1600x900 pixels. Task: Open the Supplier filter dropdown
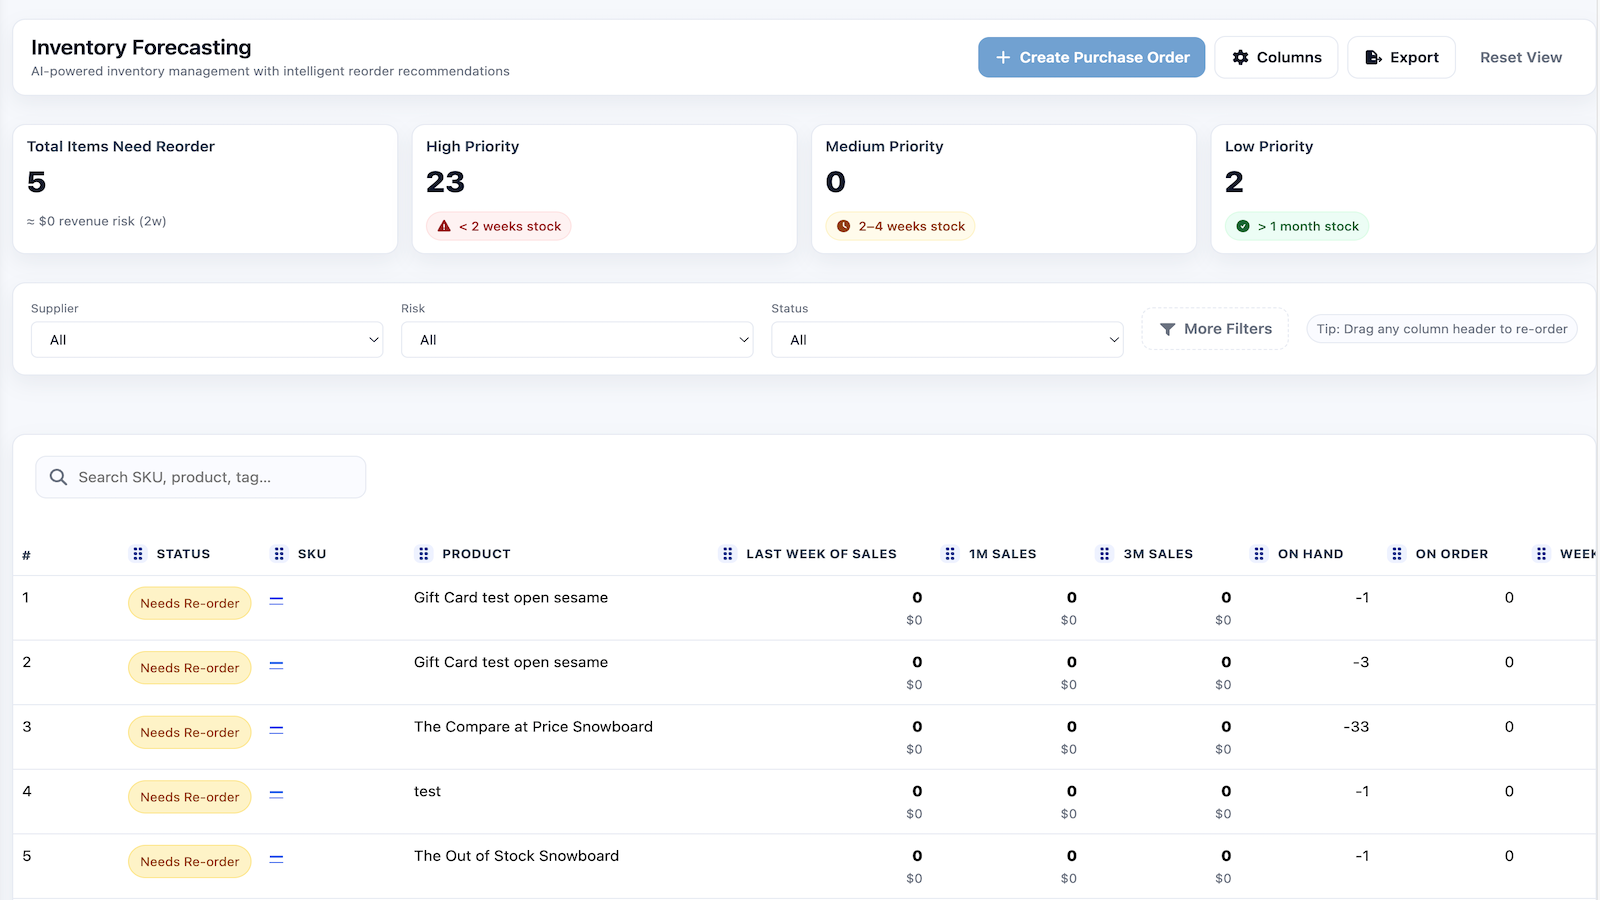click(x=207, y=339)
